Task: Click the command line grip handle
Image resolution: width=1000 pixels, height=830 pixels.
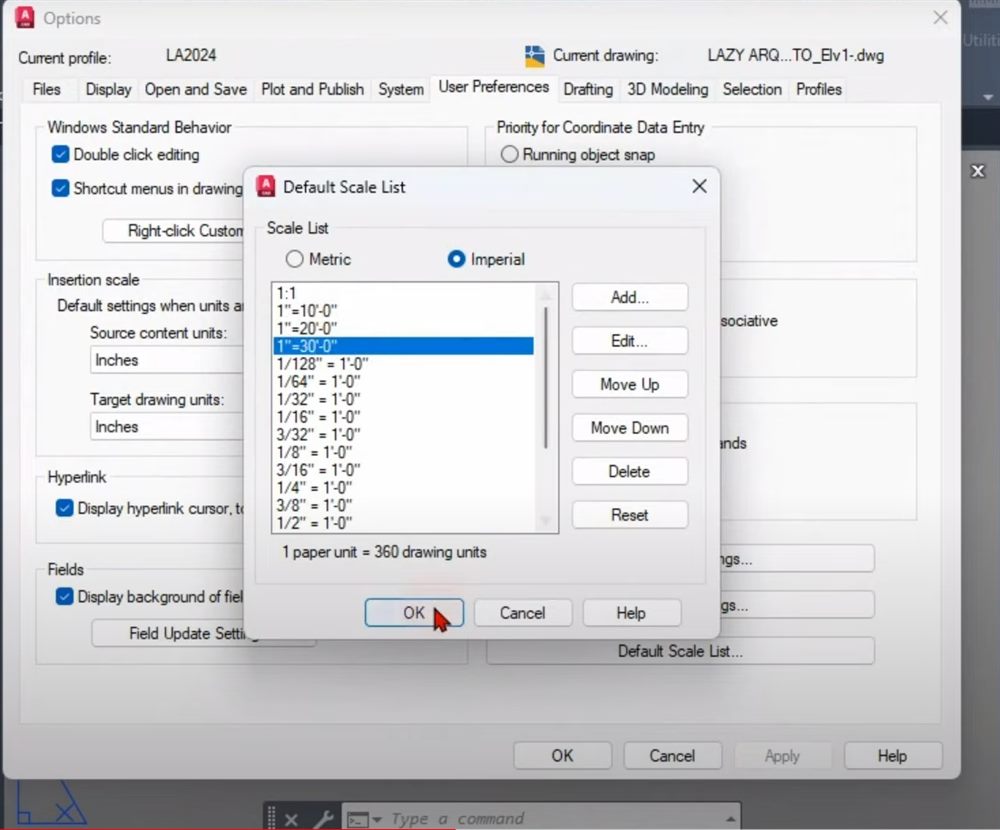Action: pyautogui.click(x=272, y=817)
